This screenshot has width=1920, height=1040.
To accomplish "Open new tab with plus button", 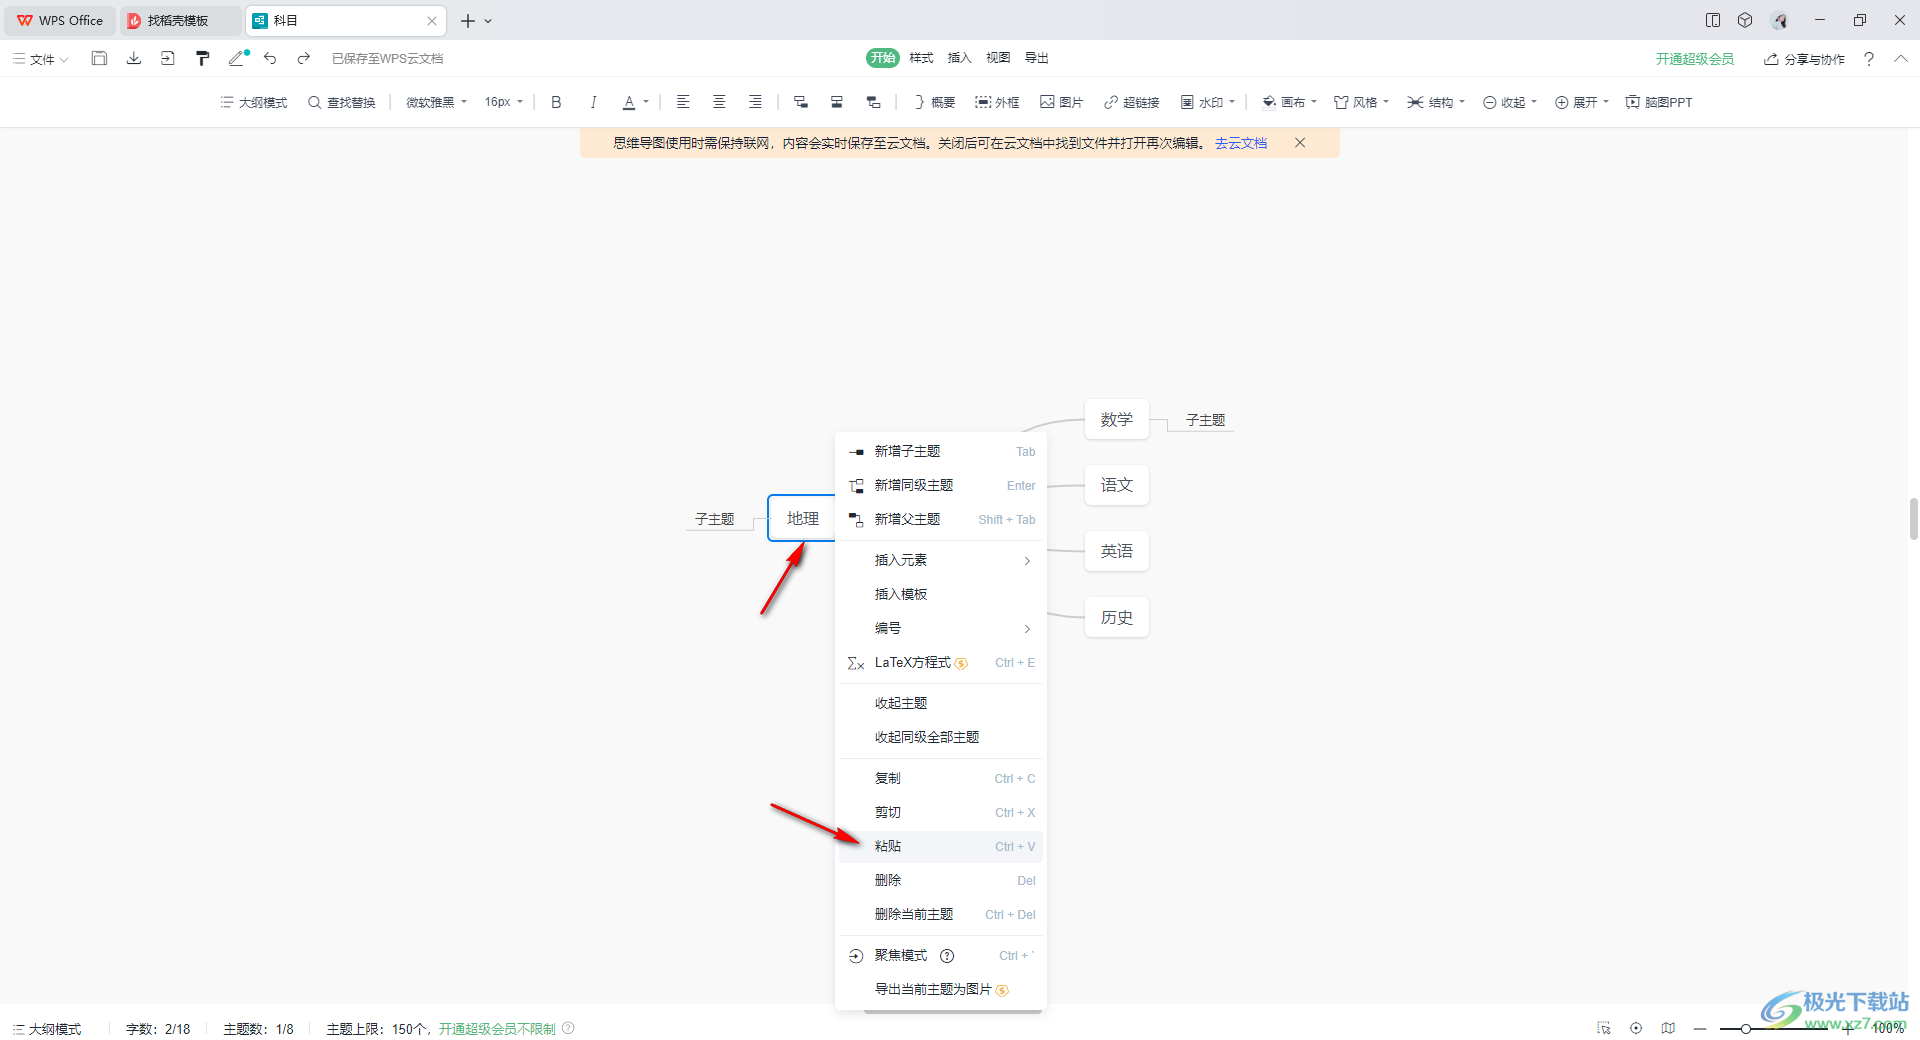I will [x=467, y=20].
